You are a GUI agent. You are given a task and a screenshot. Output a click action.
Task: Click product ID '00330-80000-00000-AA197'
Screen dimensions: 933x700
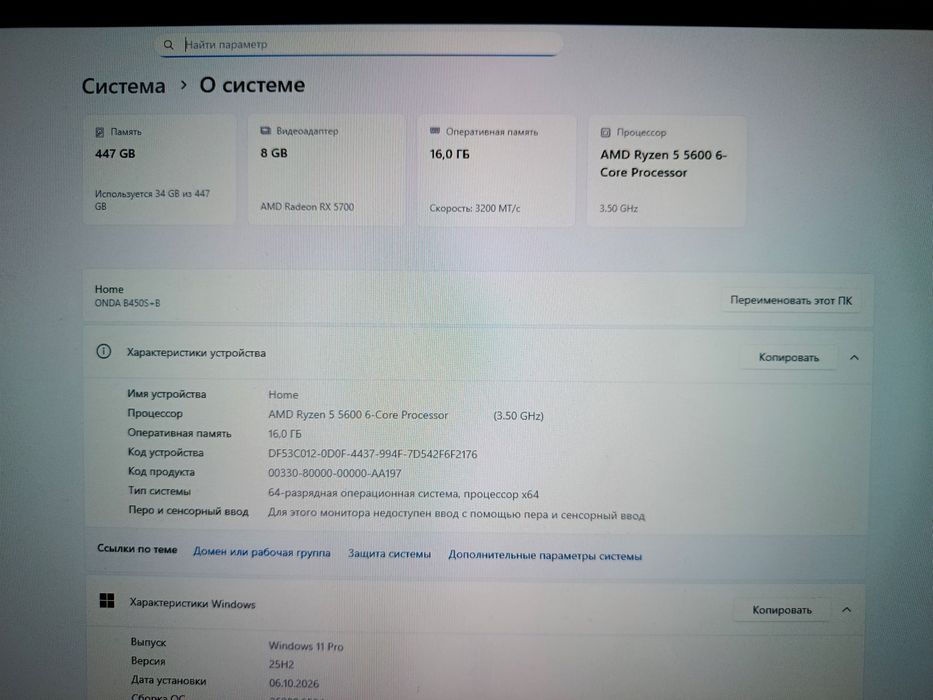pyautogui.click(x=334, y=473)
